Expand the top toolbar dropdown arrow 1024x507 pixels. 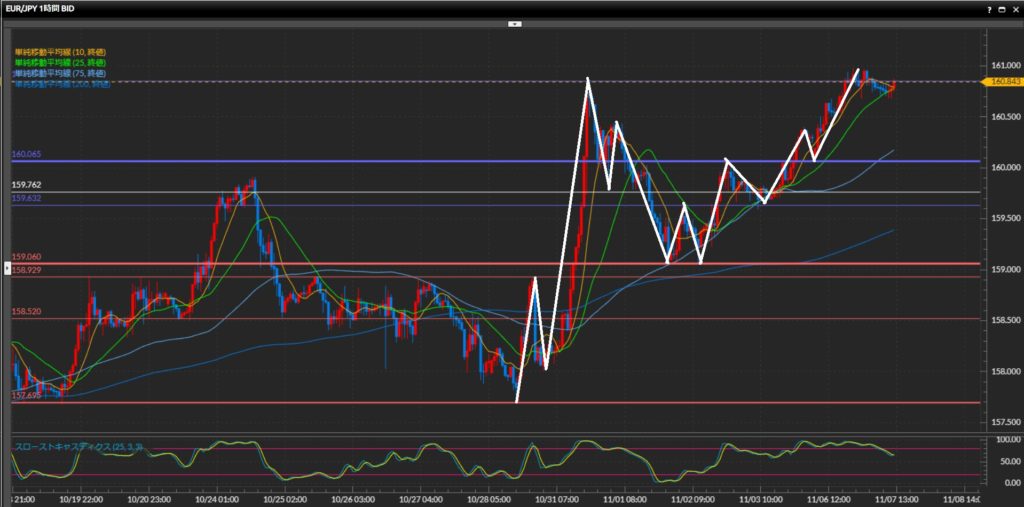tap(514, 22)
